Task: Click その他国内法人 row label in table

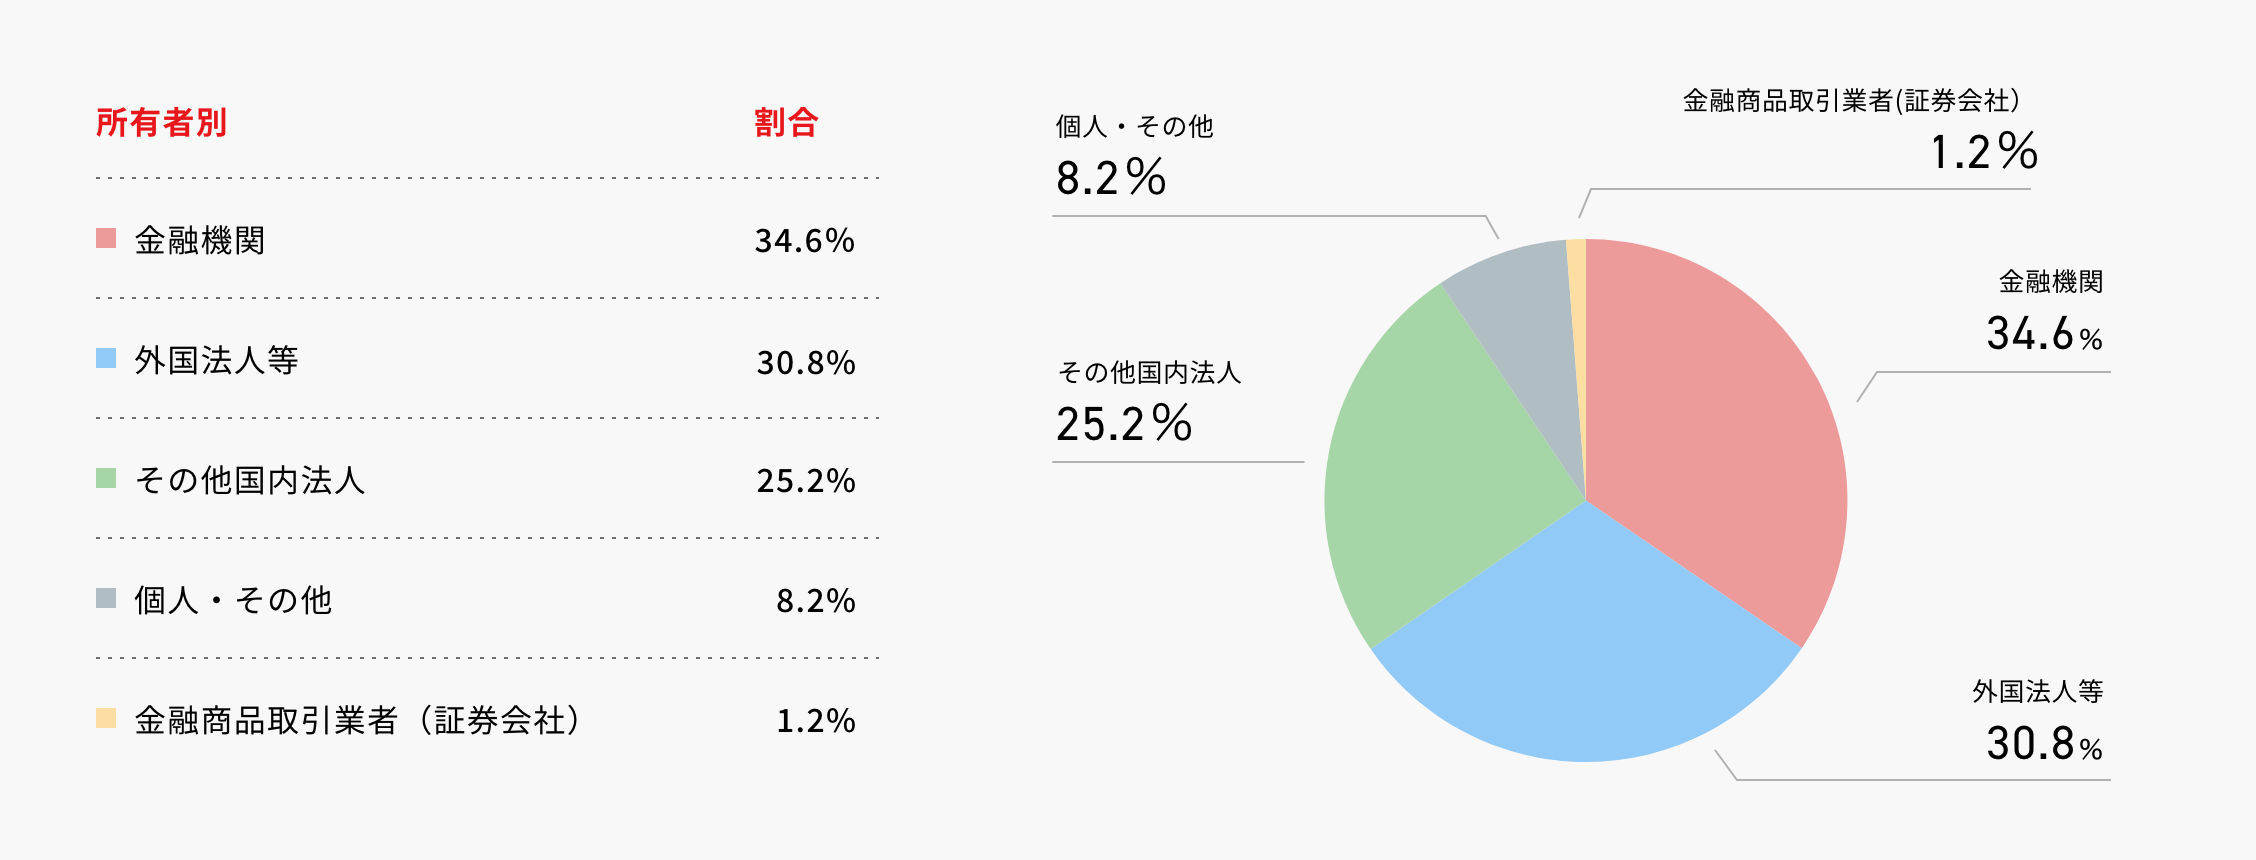Action: 250,480
